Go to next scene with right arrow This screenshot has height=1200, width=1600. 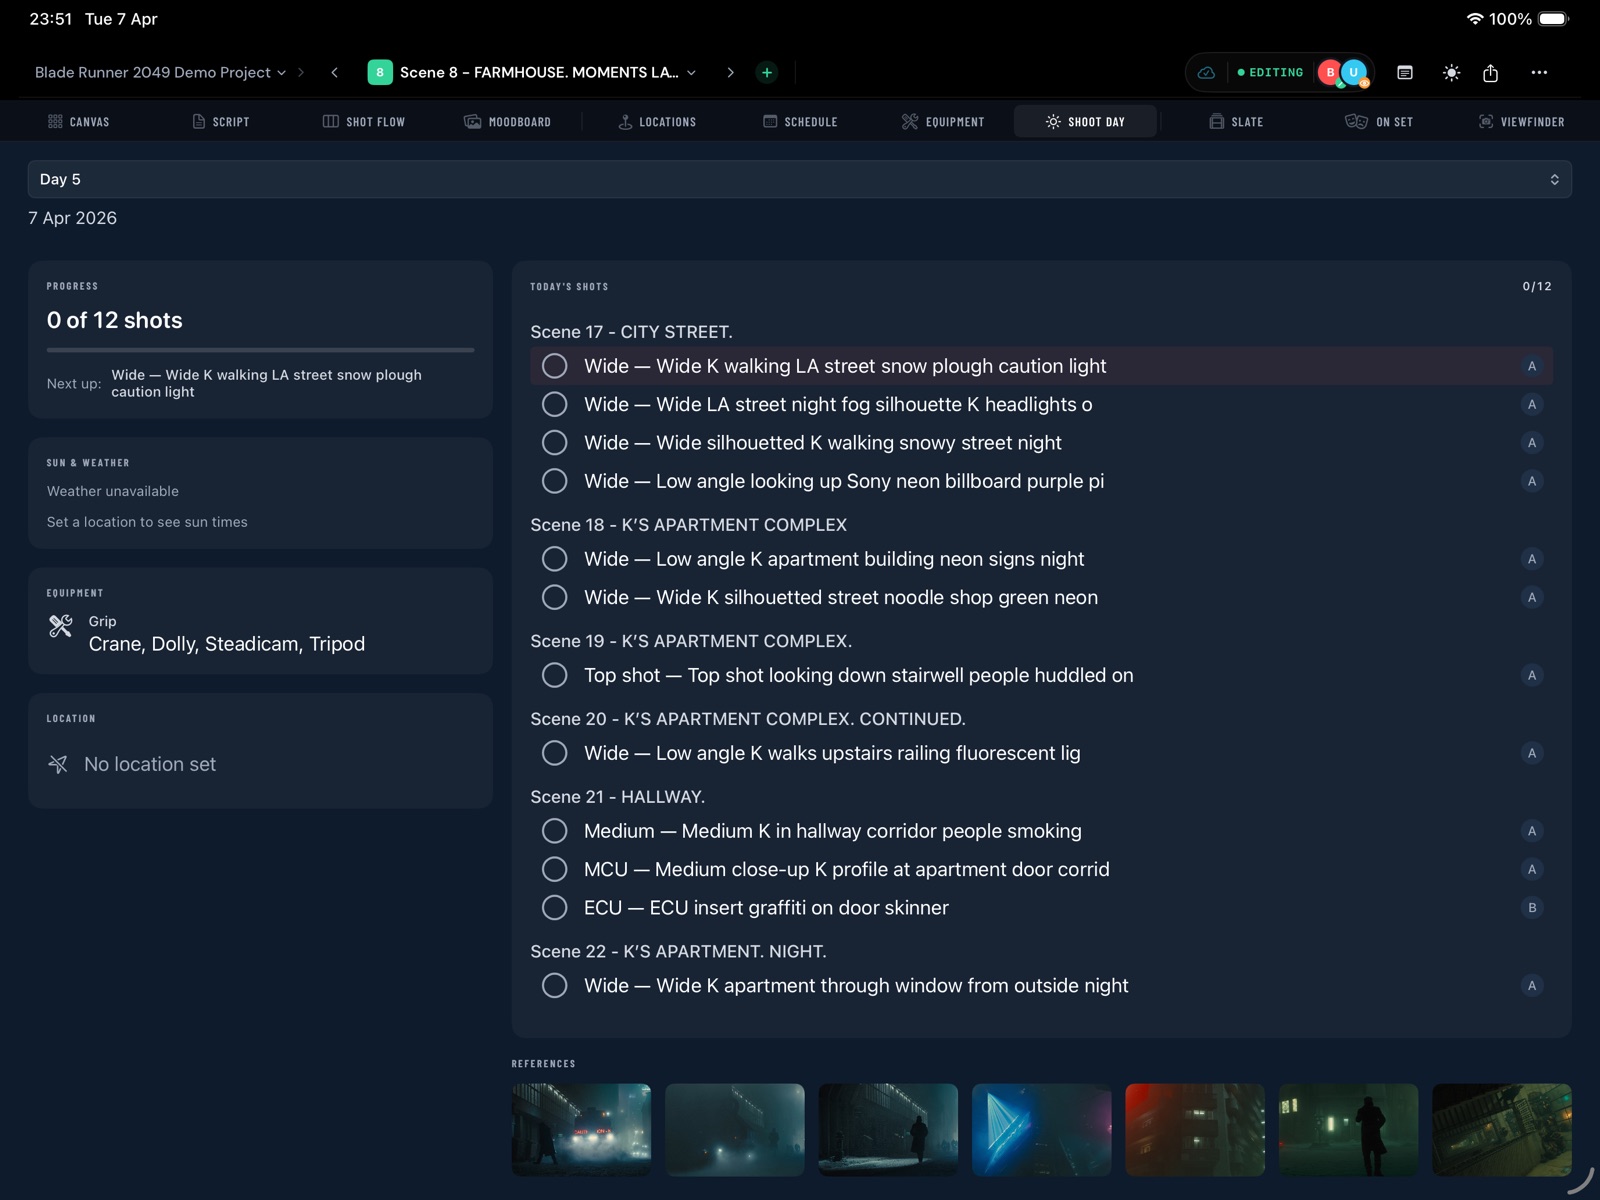click(730, 72)
